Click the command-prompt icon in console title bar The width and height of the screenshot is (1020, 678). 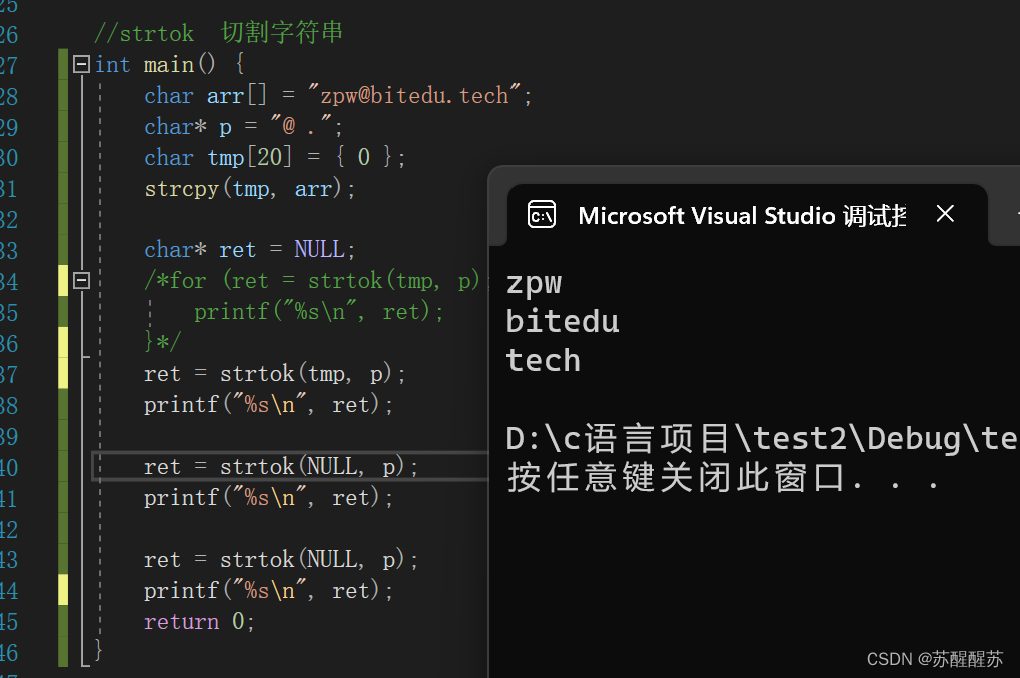coord(541,214)
